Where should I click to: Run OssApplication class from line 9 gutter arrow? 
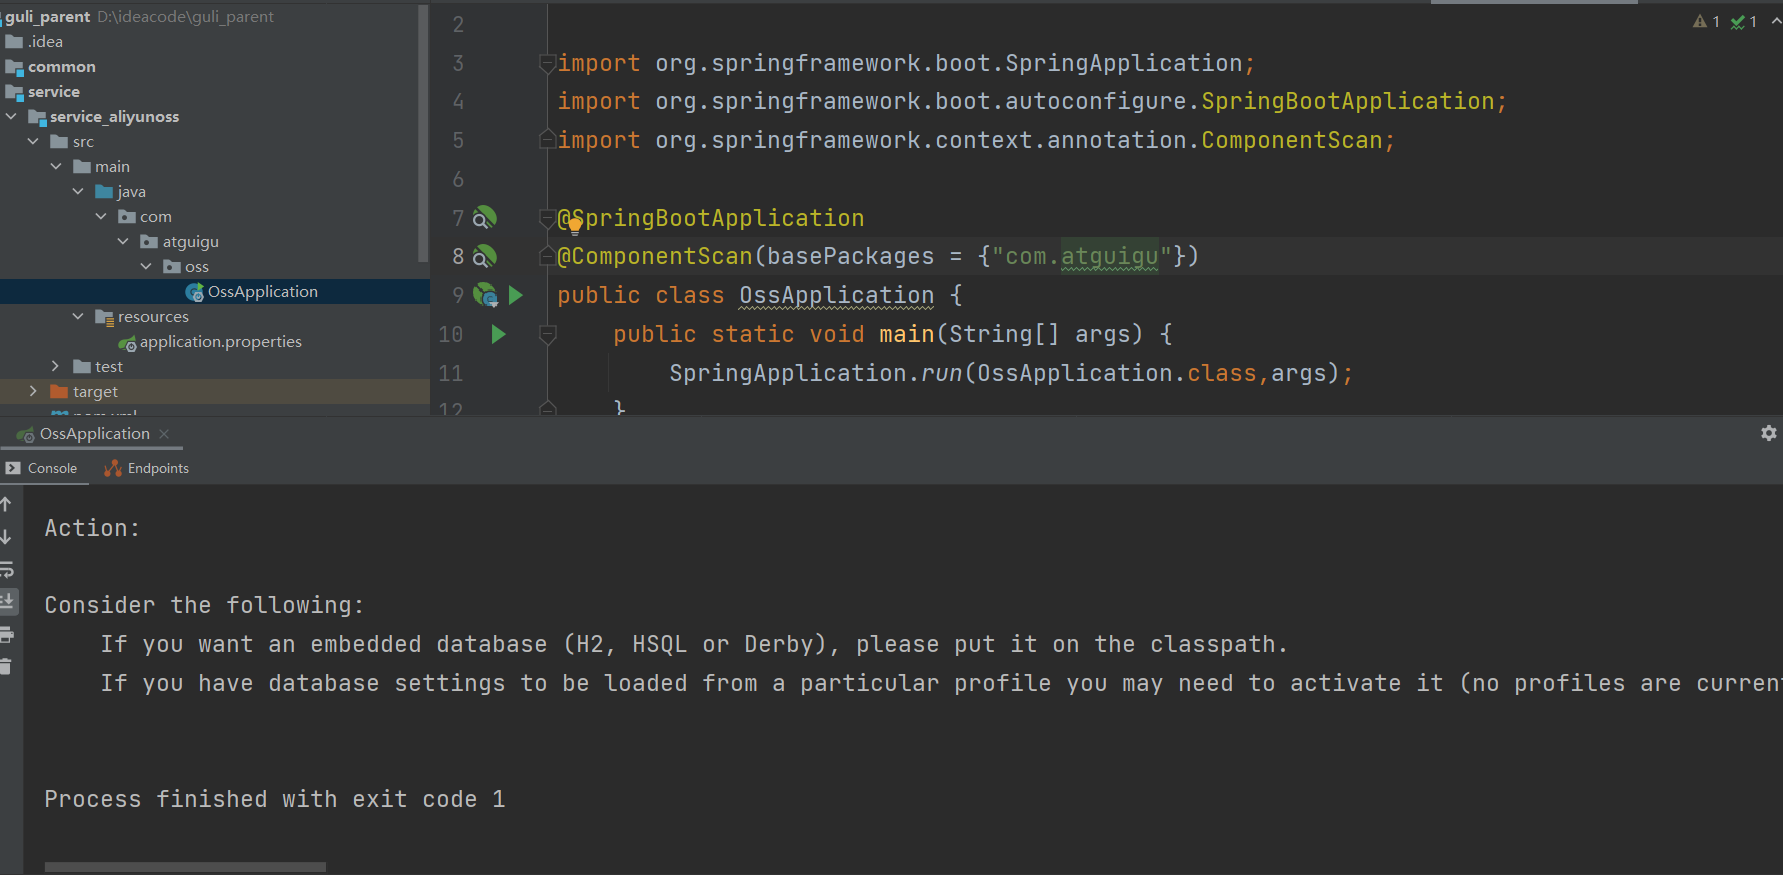click(x=516, y=295)
